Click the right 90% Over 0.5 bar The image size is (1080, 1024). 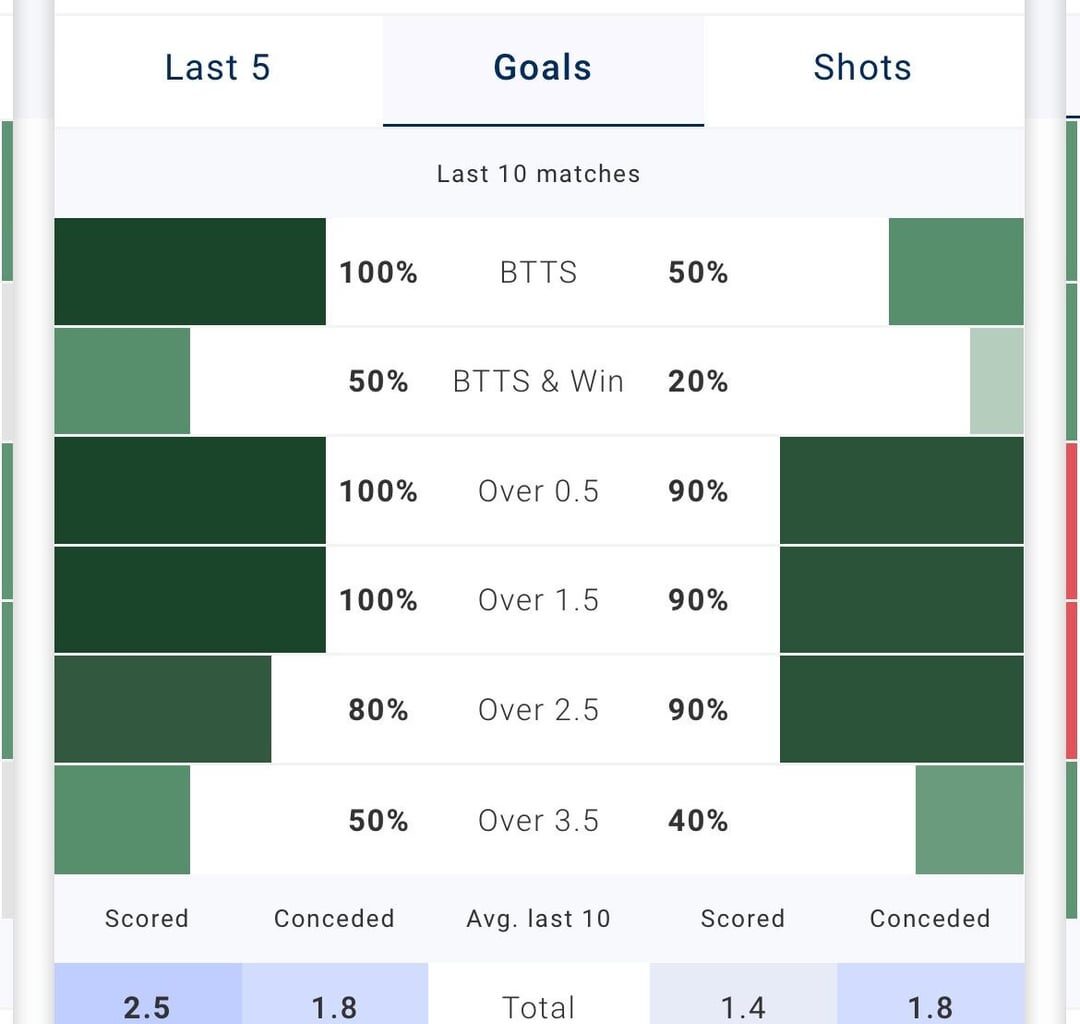(x=902, y=490)
